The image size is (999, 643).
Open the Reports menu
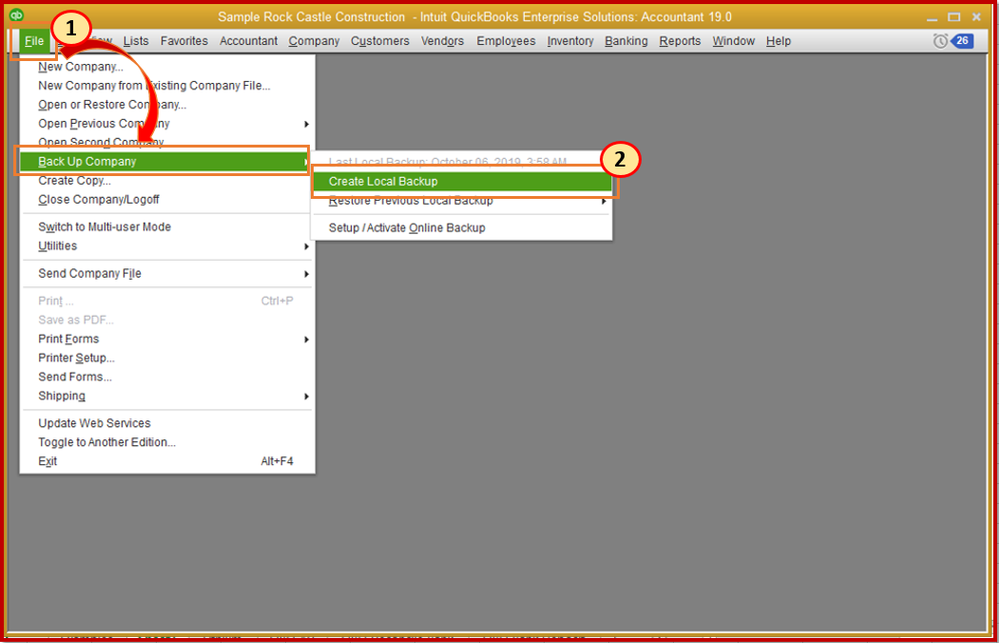[680, 41]
